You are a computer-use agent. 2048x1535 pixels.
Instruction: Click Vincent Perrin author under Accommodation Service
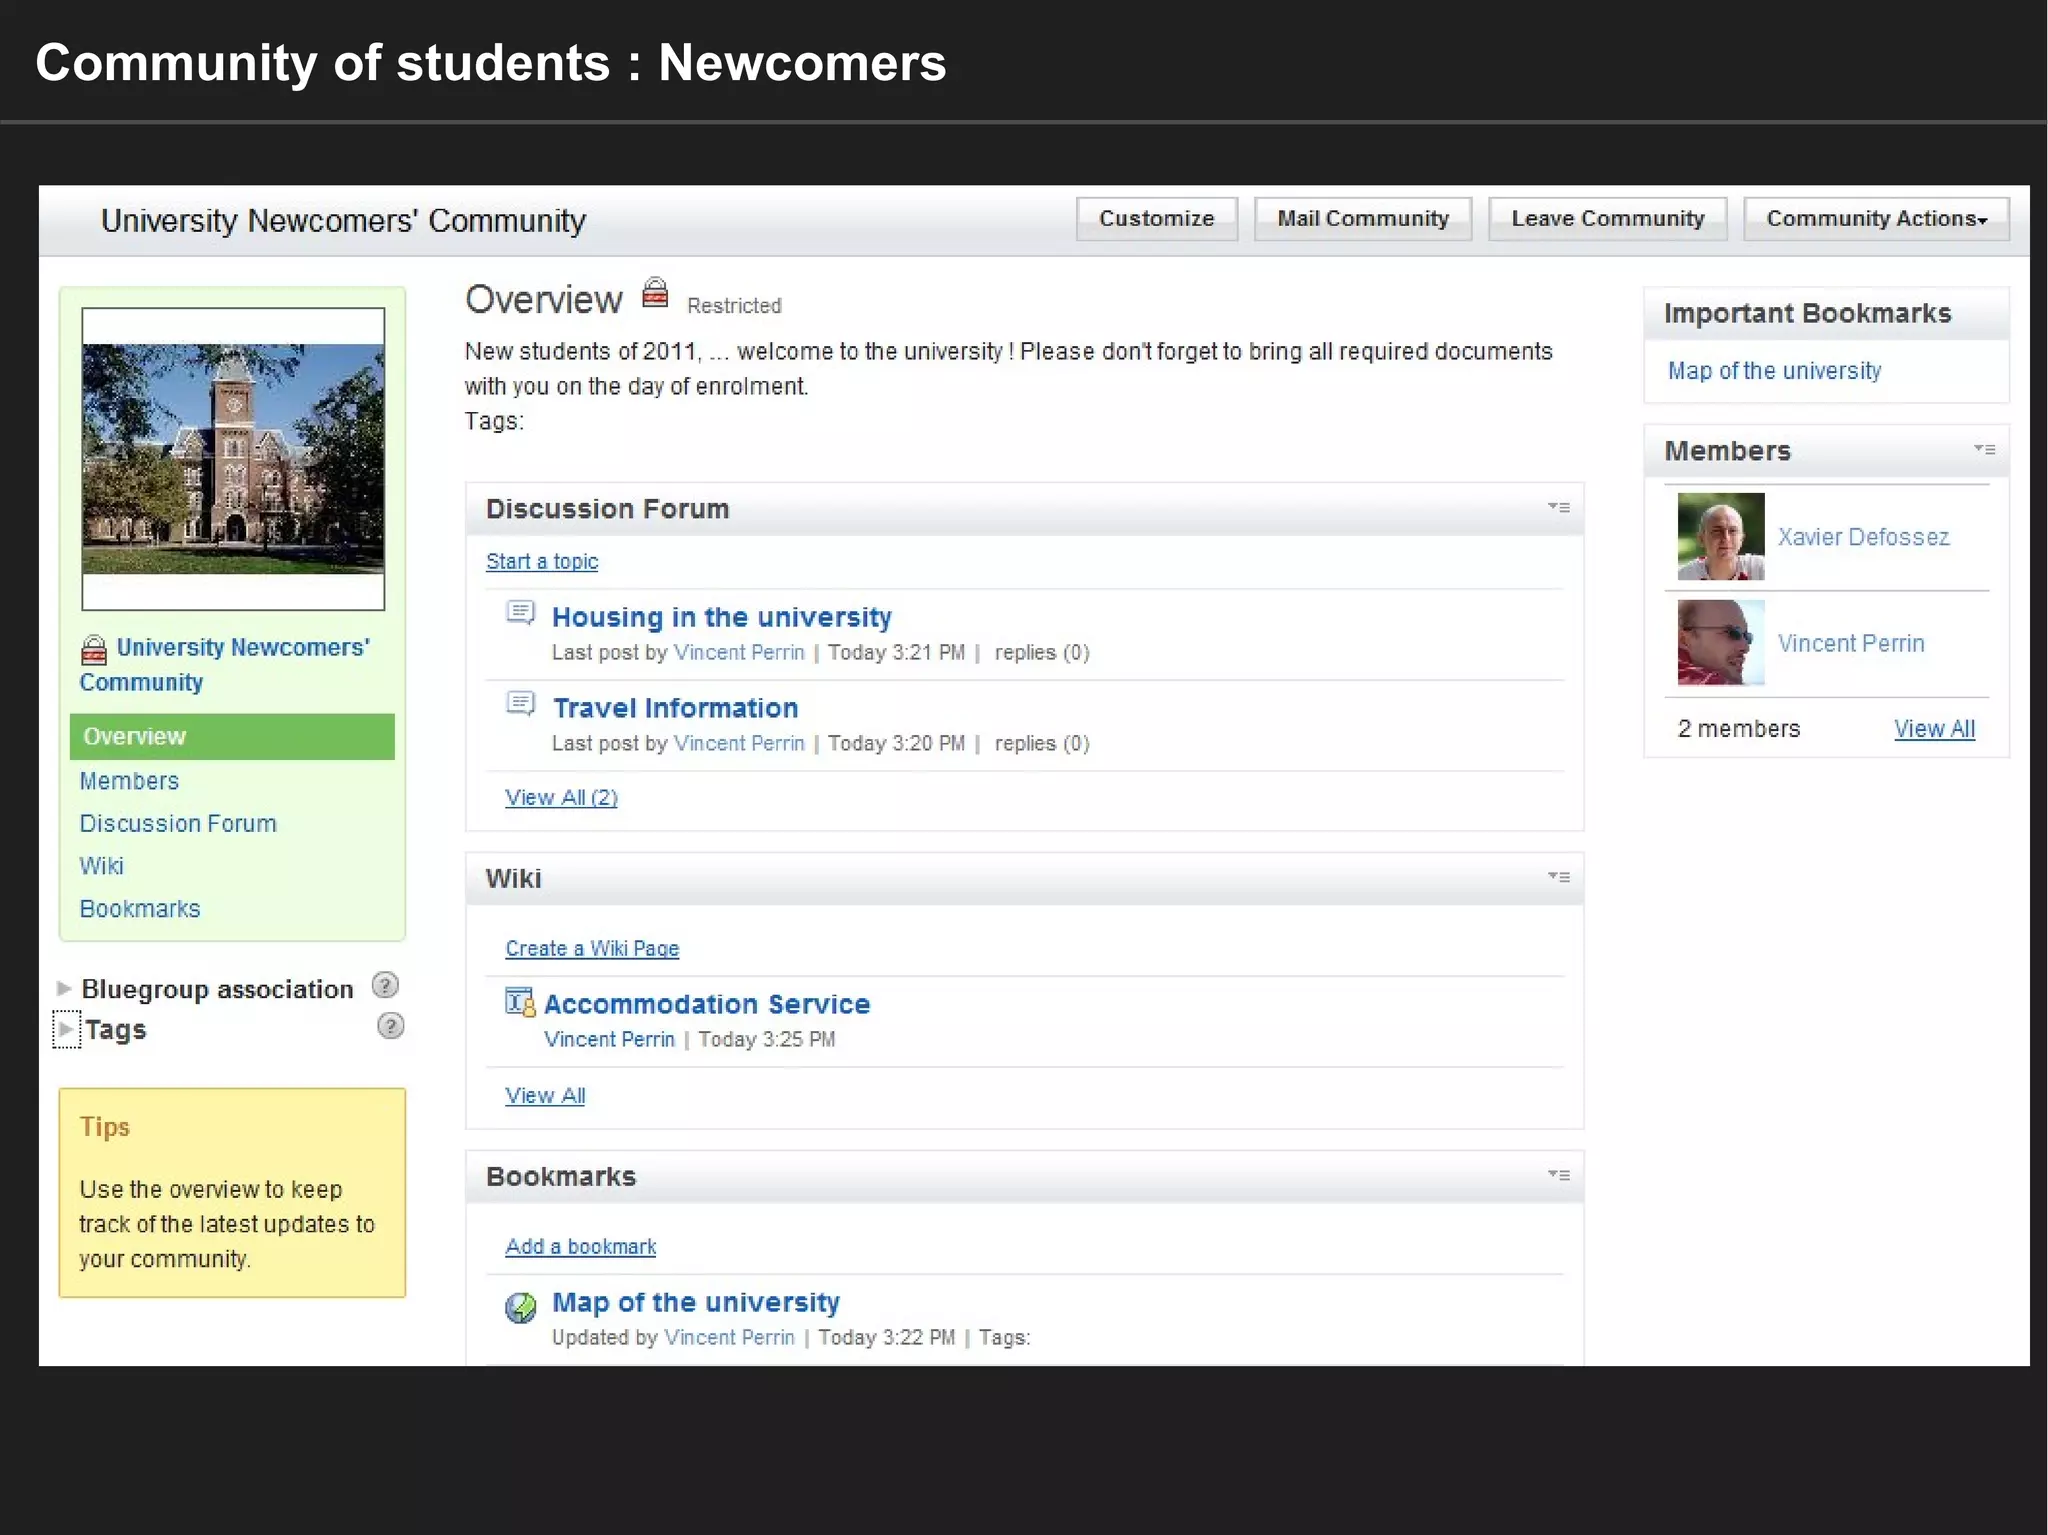point(609,1040)
